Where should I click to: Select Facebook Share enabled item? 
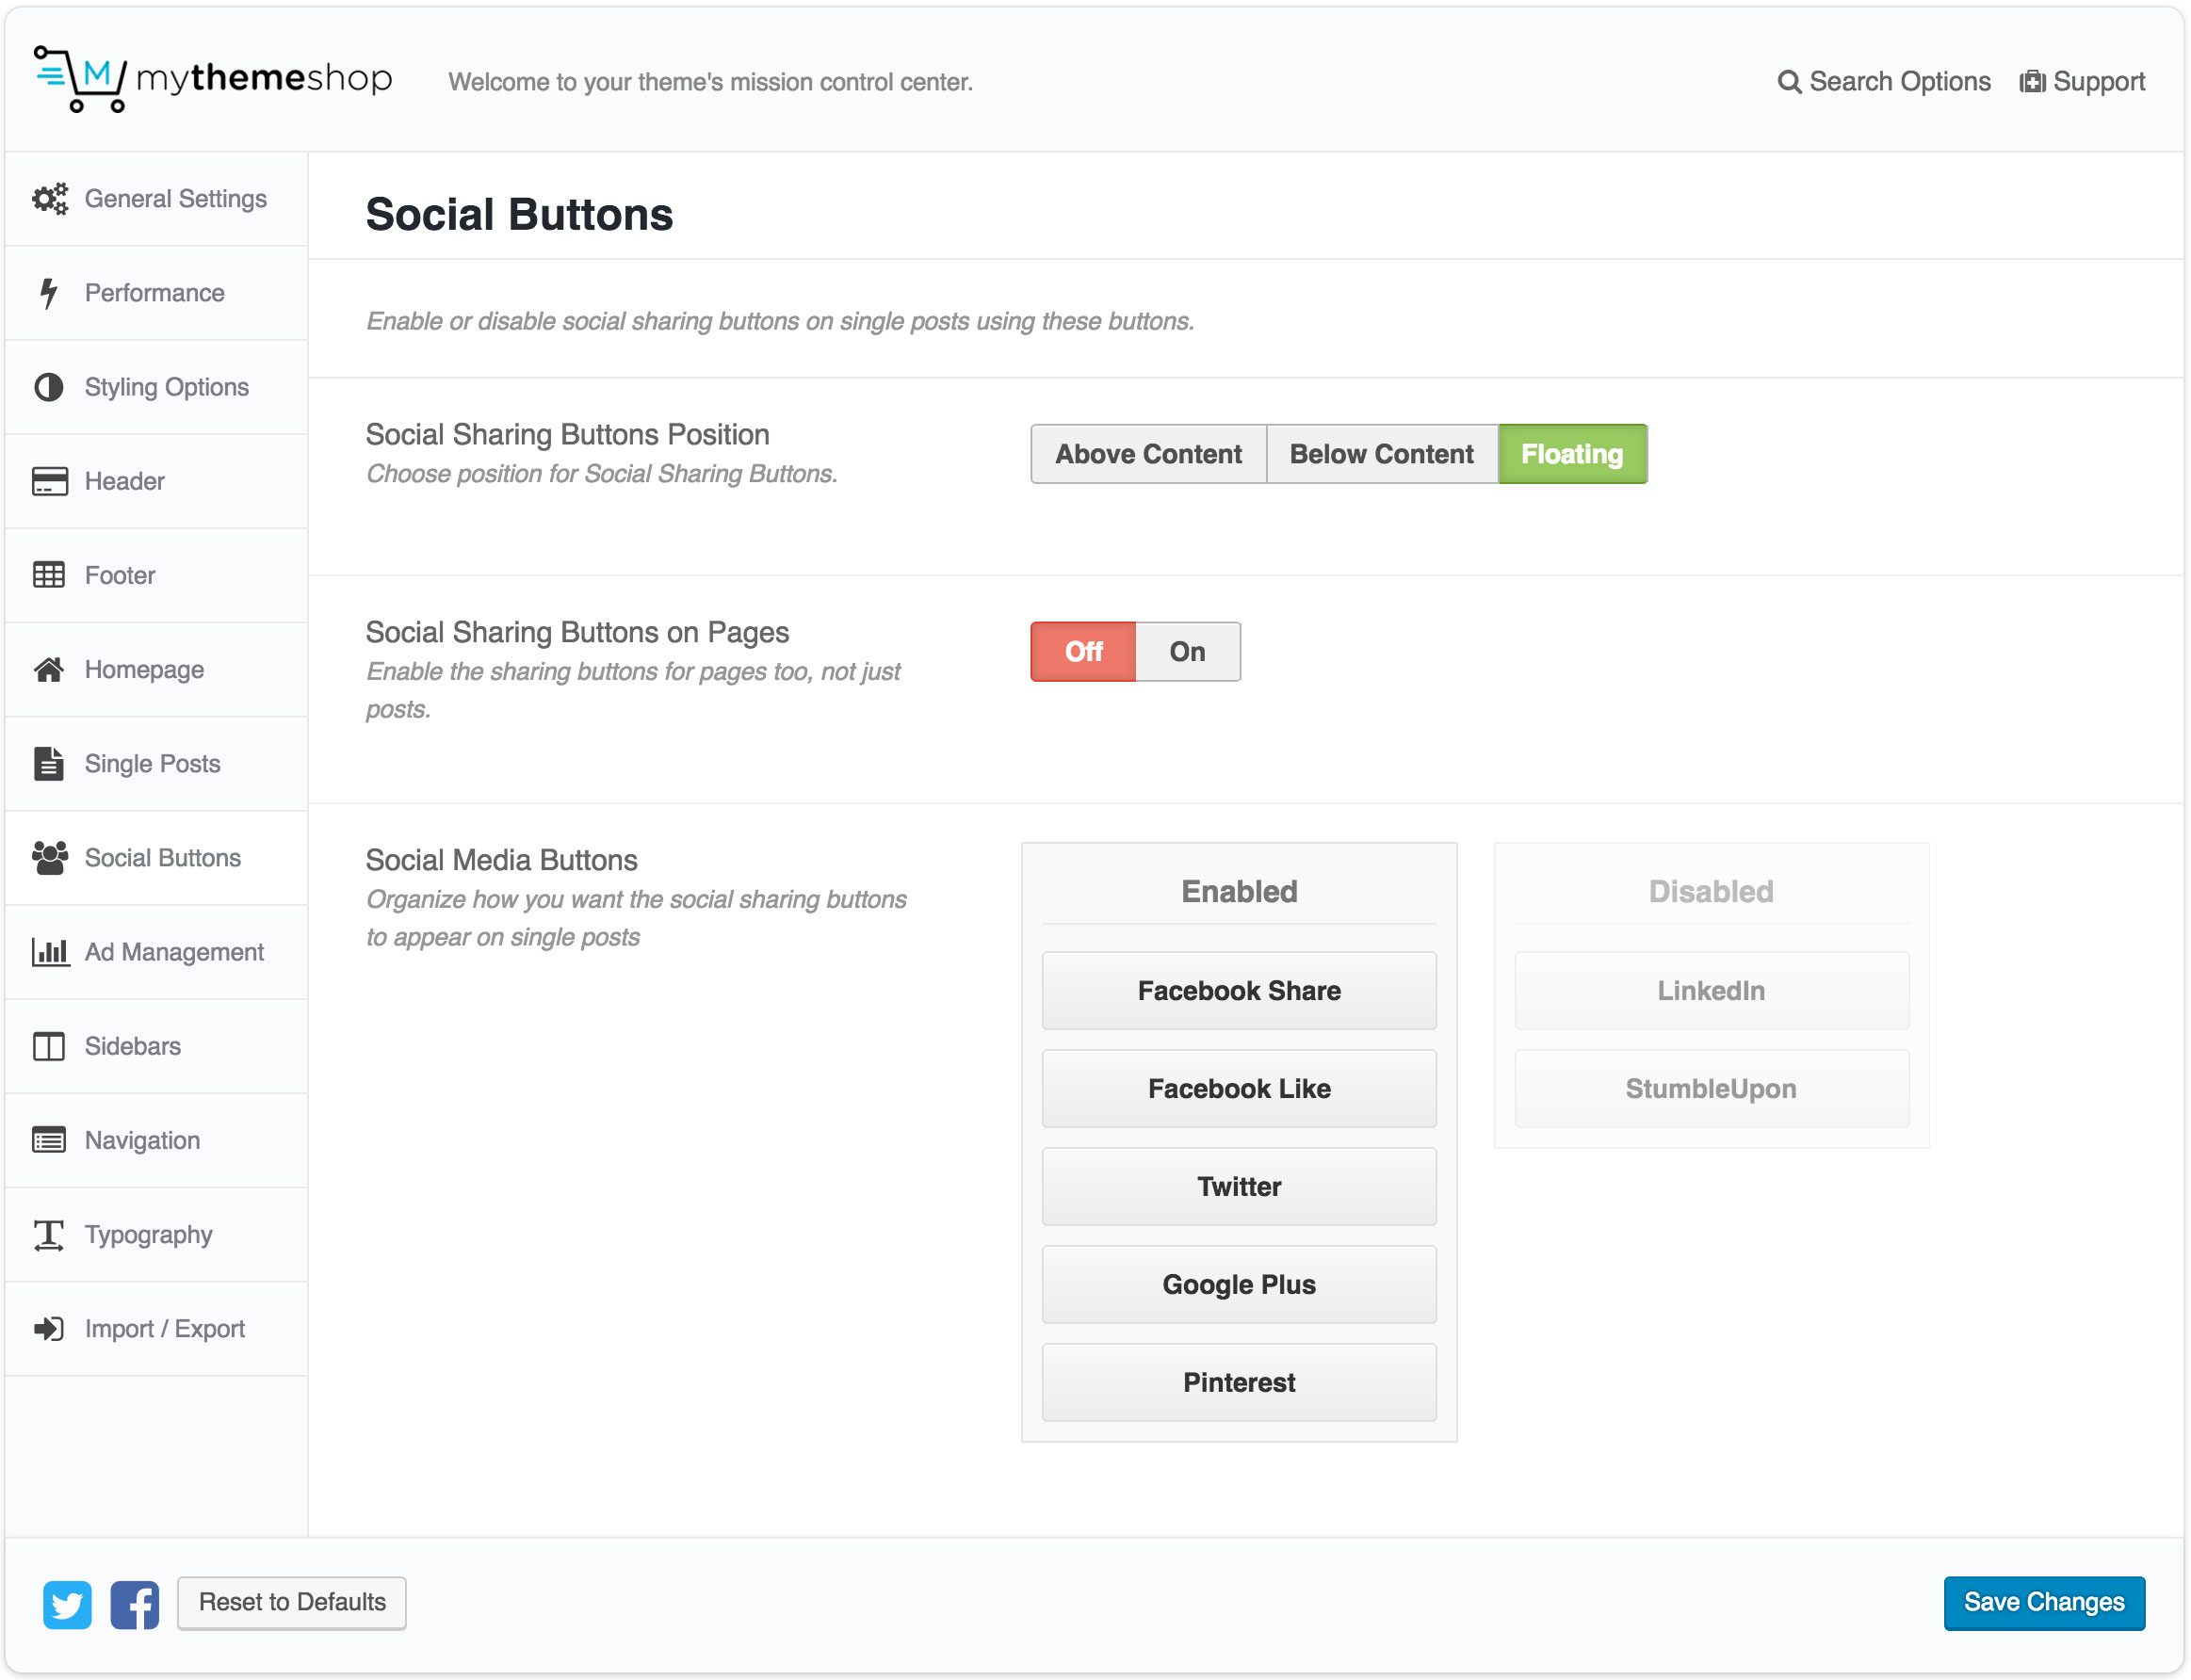click(x=1239, y=991)
